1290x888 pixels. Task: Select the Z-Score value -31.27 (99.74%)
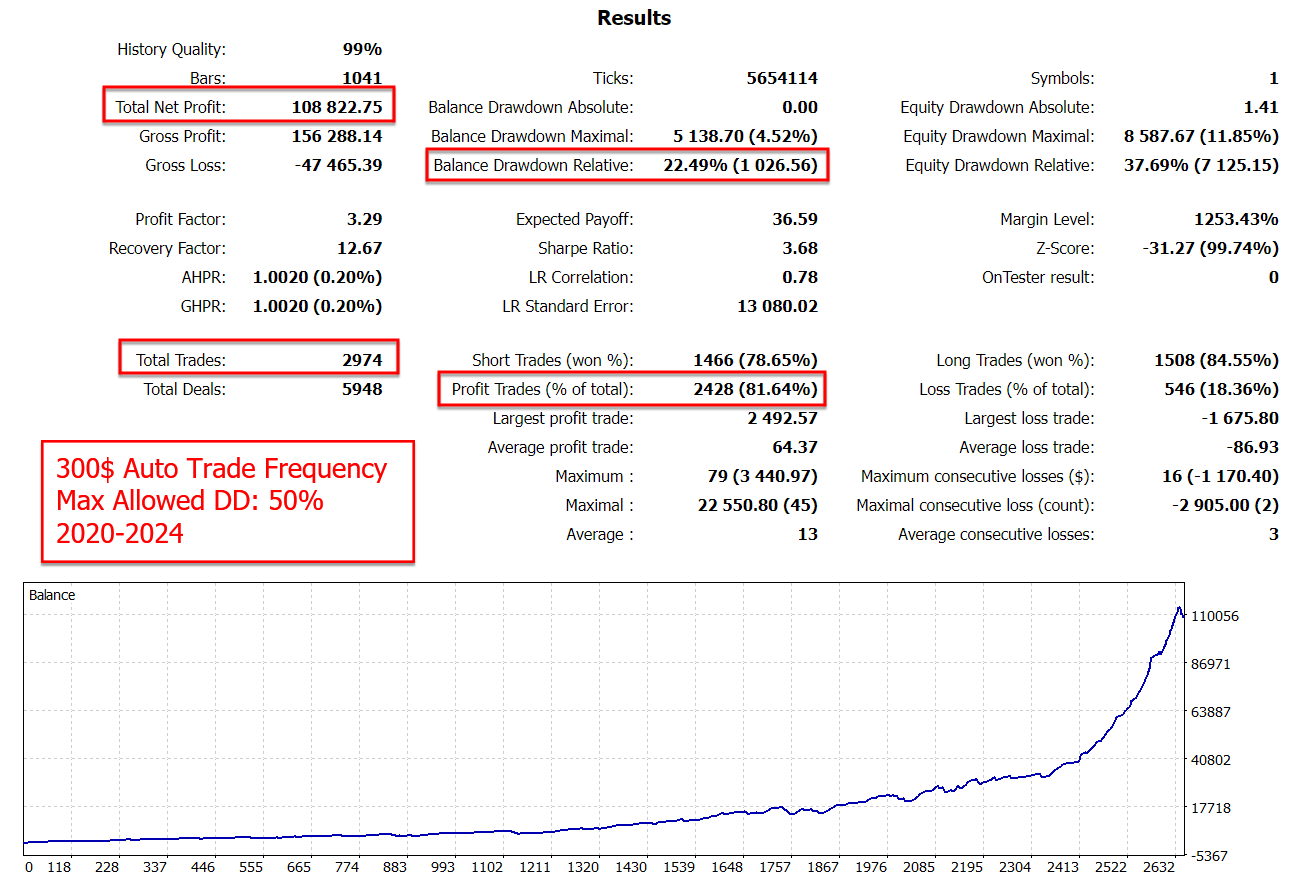pos(1210,248)
